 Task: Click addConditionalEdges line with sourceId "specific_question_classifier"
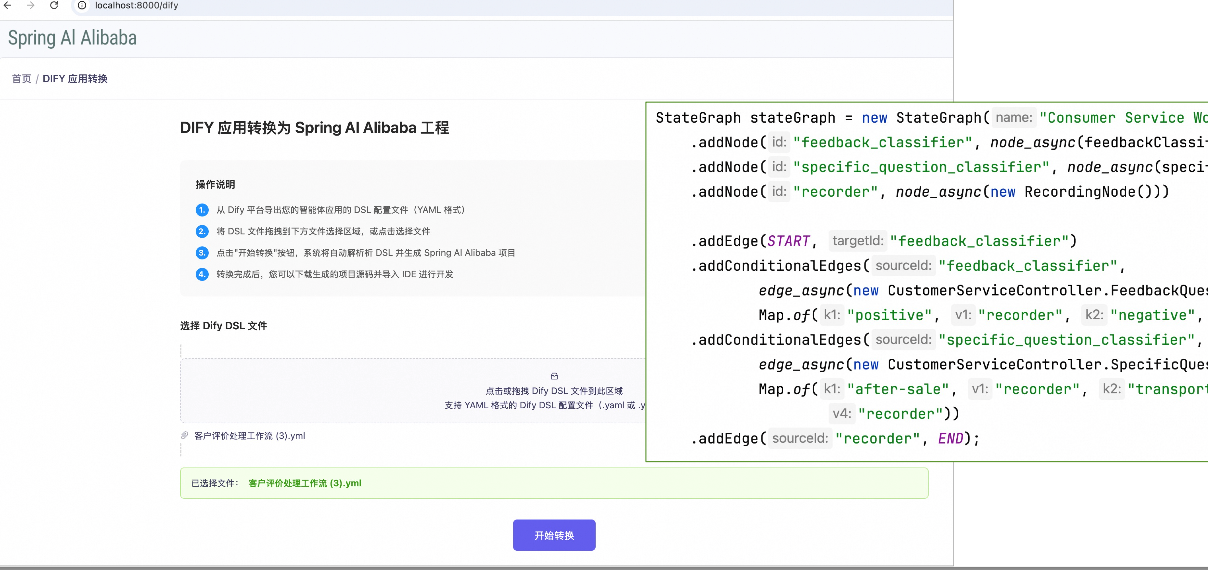tap(949, 340)
